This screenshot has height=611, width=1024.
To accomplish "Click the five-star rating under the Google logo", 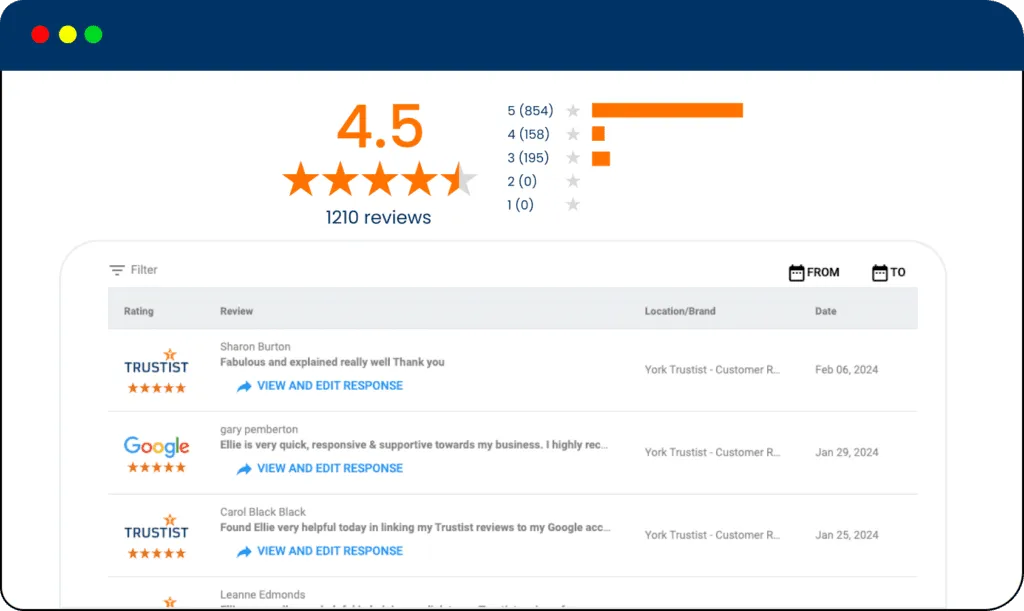I will tap(157, 467).
